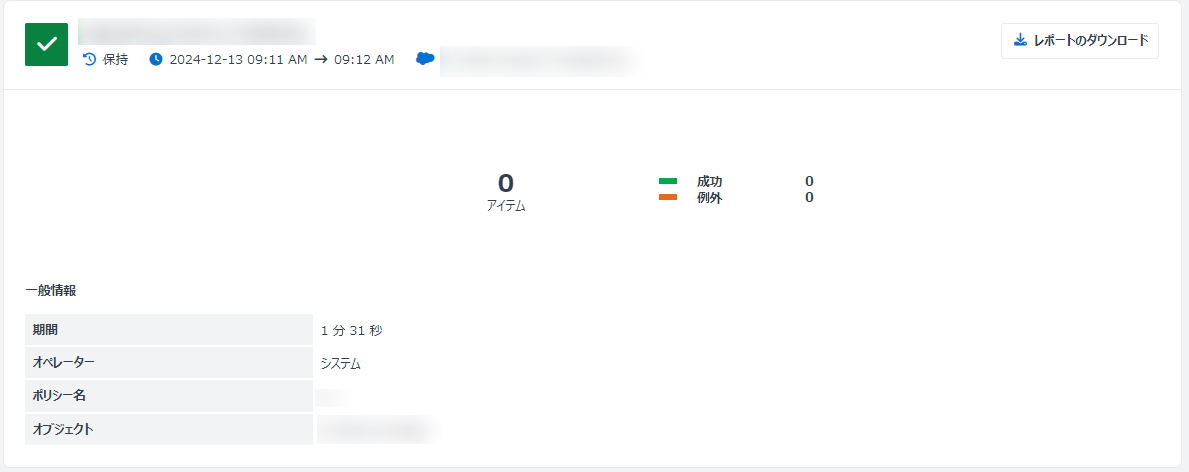Viewport: 1189px width, 472px height.
Task: Download the report via レポートのダウンロード
Action: [1080, 40]
